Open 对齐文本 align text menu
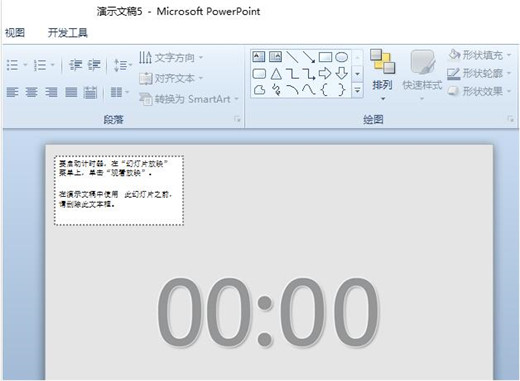The height and width of the screenshot is (381, 520). (171, 78)
